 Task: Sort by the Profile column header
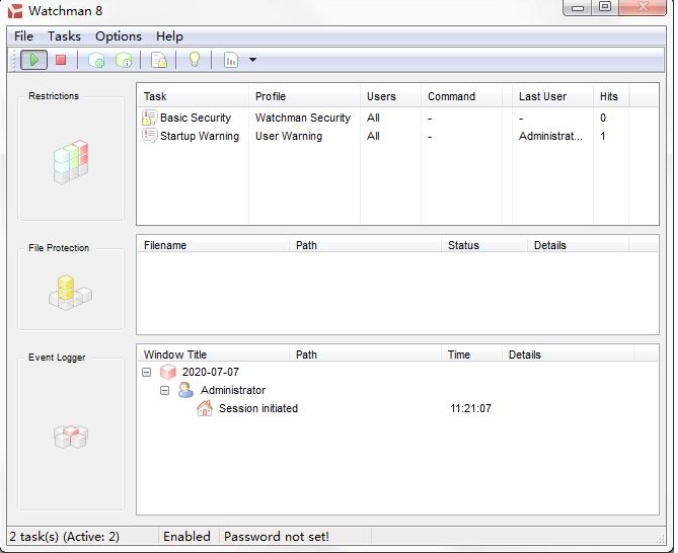304,96
